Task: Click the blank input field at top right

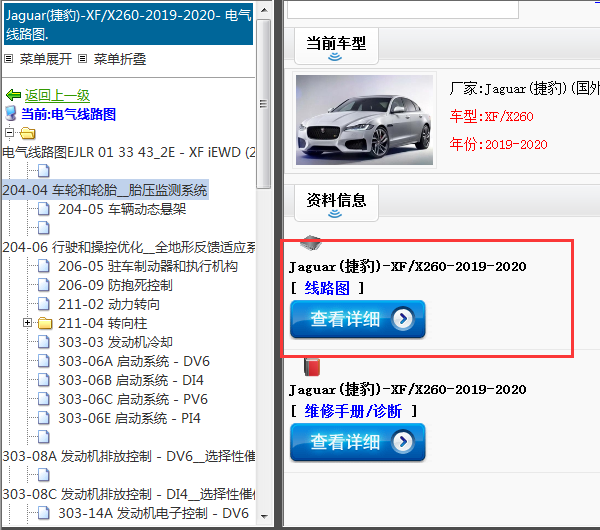Action: (403, 9)
